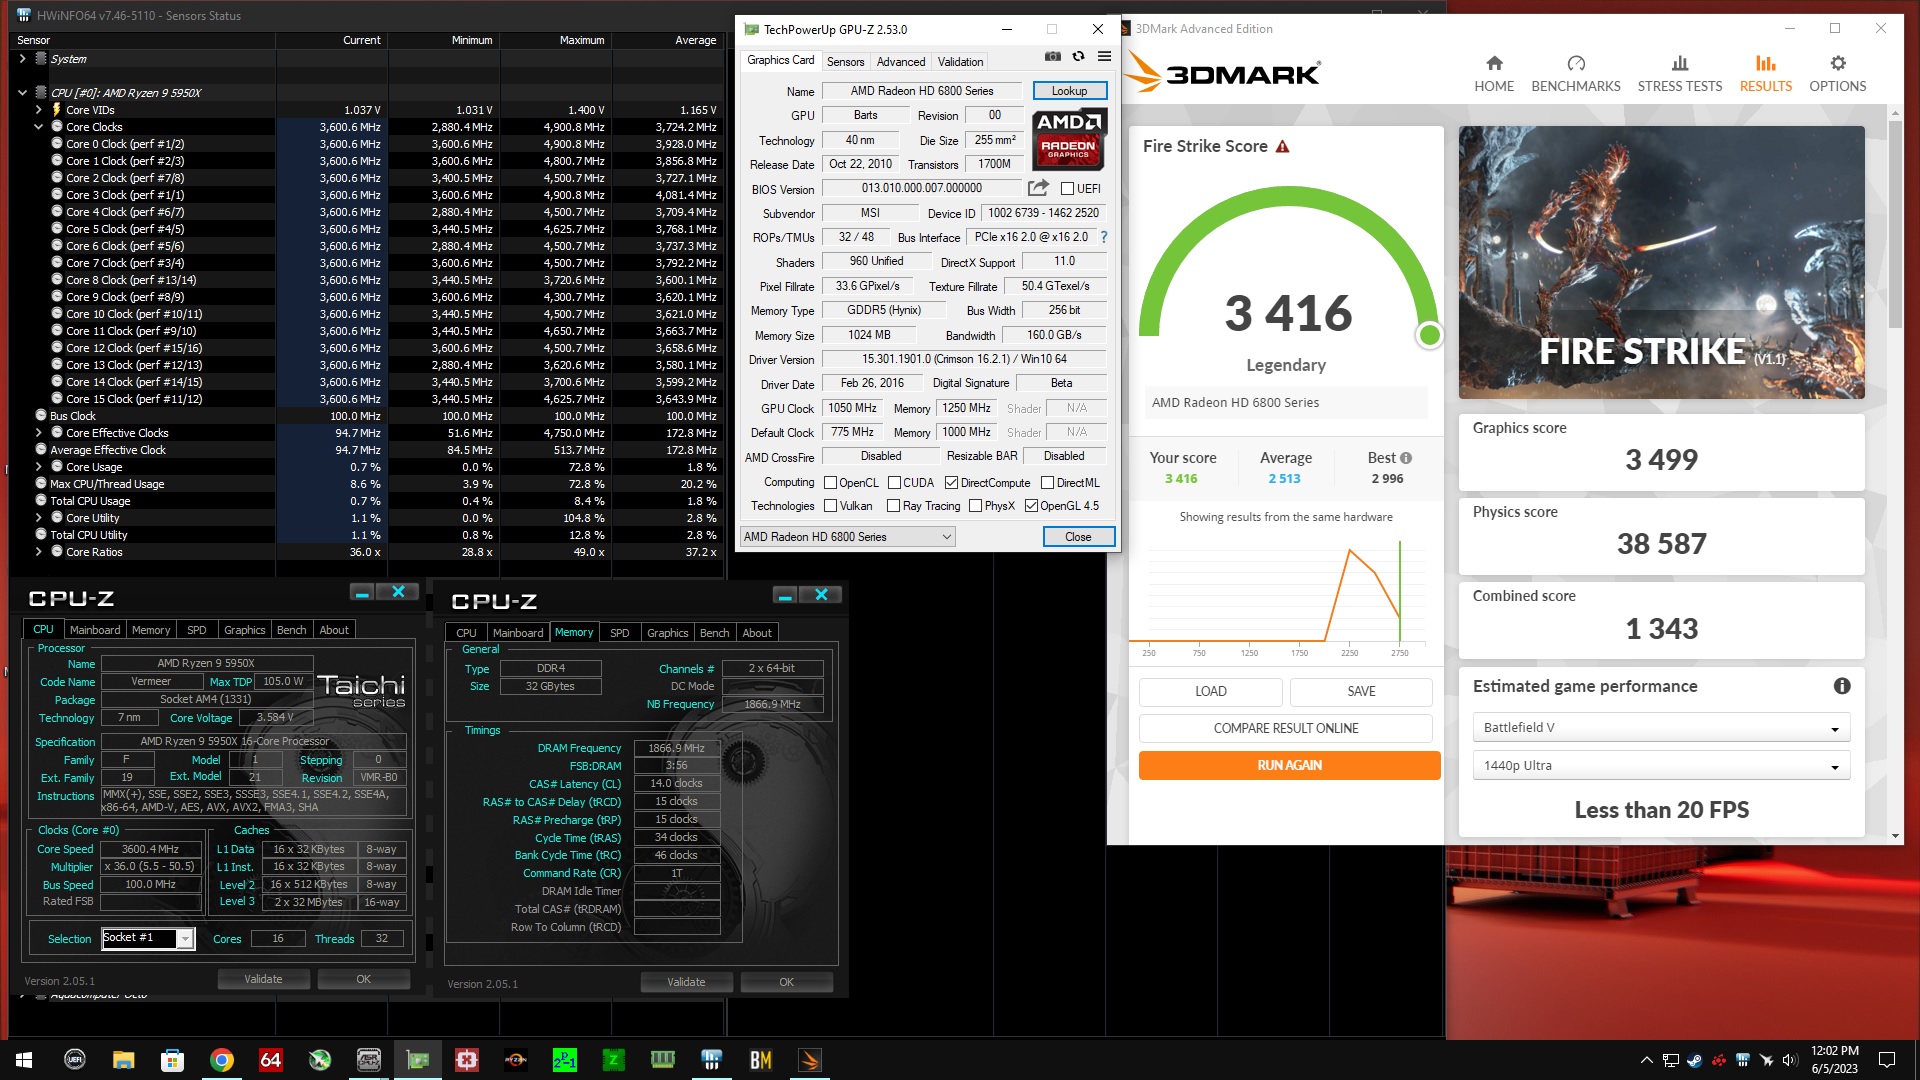Expand the System node in HWiNFO

pos(22,59)
